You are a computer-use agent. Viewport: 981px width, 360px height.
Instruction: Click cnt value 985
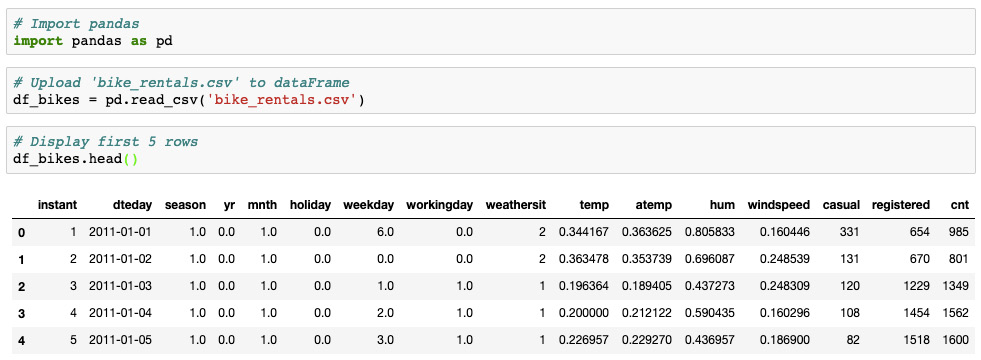coord(960,232)
